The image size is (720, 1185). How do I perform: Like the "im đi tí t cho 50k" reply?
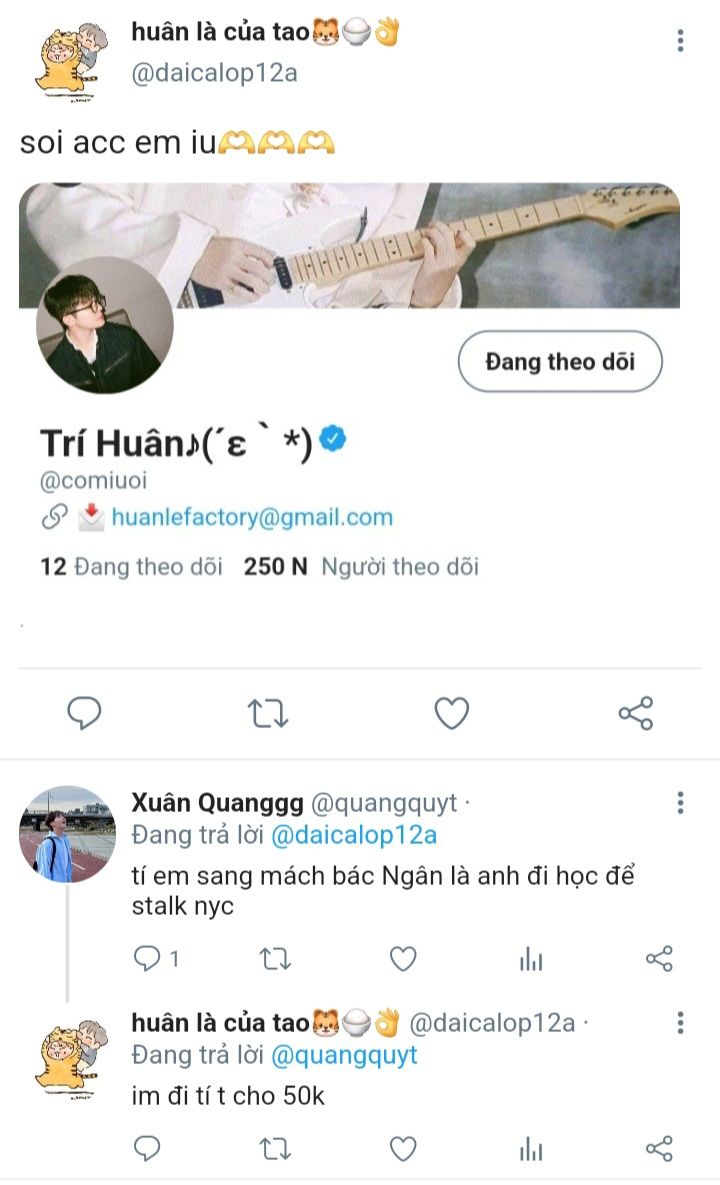pyautogui.click(x=403, y=1148)
